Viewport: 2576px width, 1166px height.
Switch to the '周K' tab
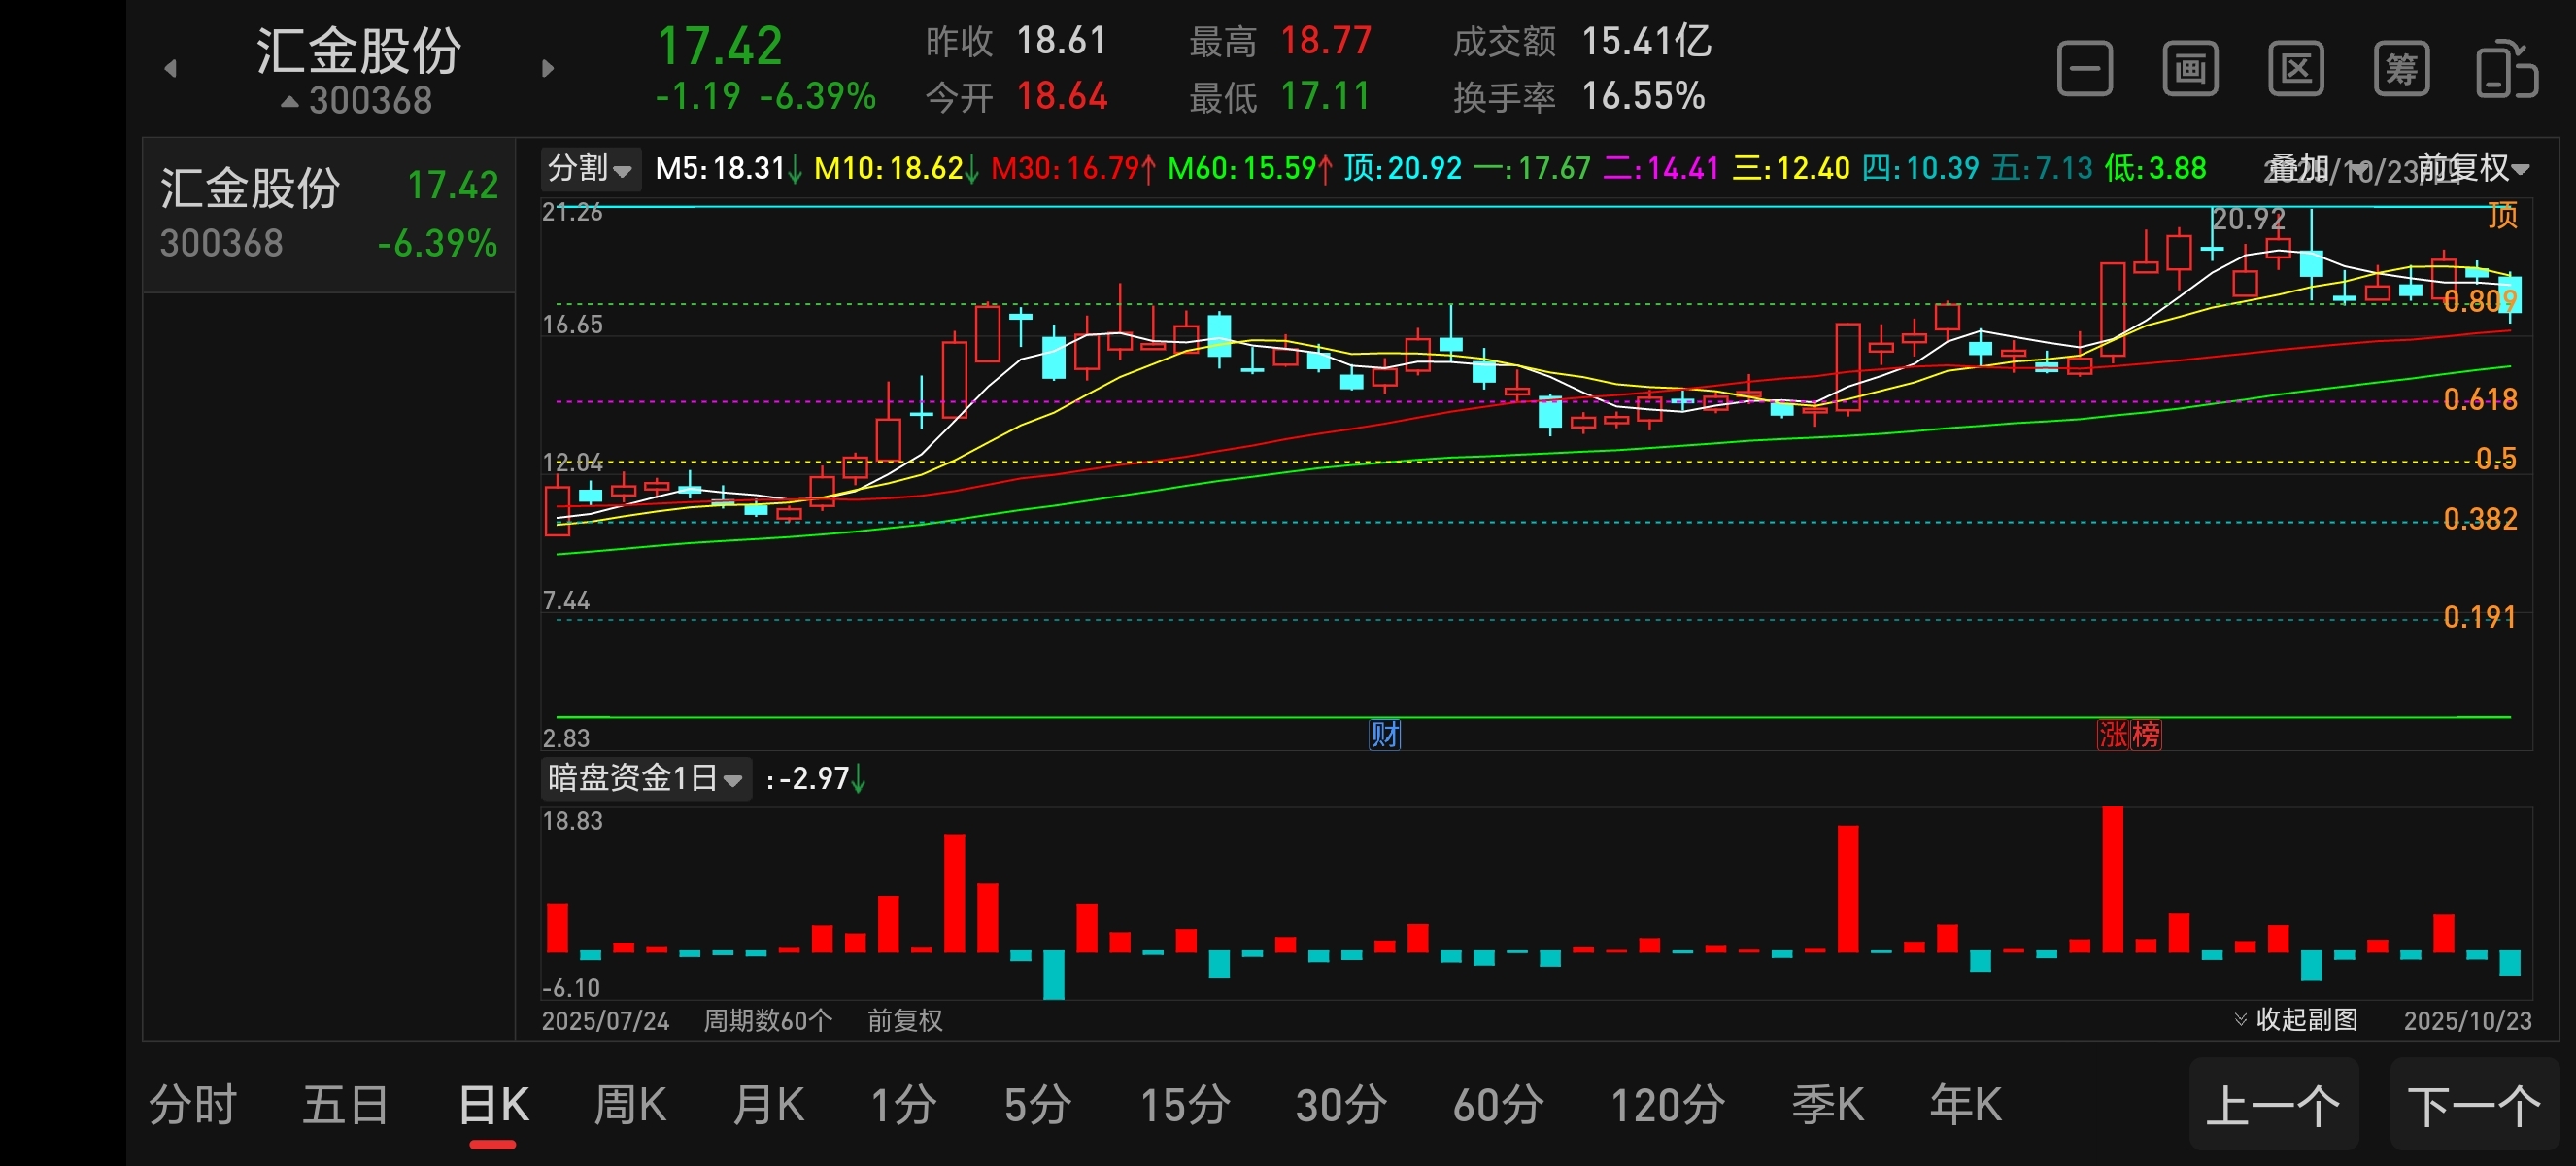click(630, 1105)
